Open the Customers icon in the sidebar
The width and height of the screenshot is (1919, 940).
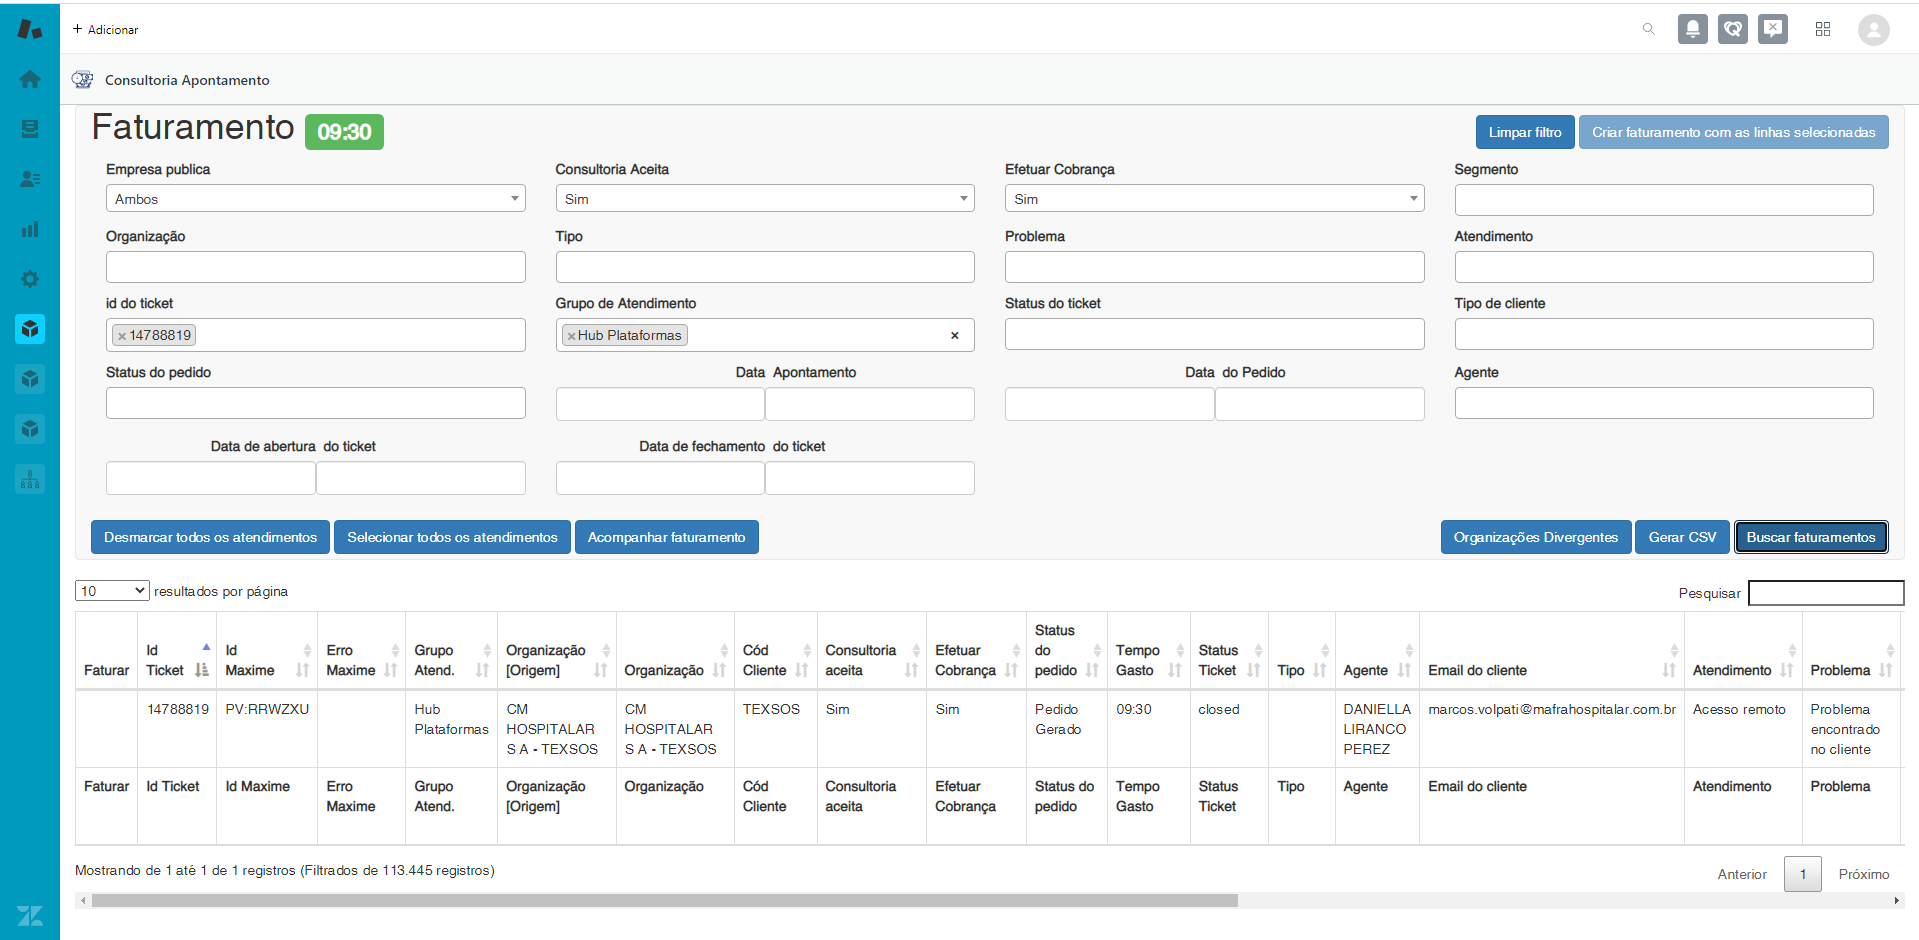[x=30, y=179]
